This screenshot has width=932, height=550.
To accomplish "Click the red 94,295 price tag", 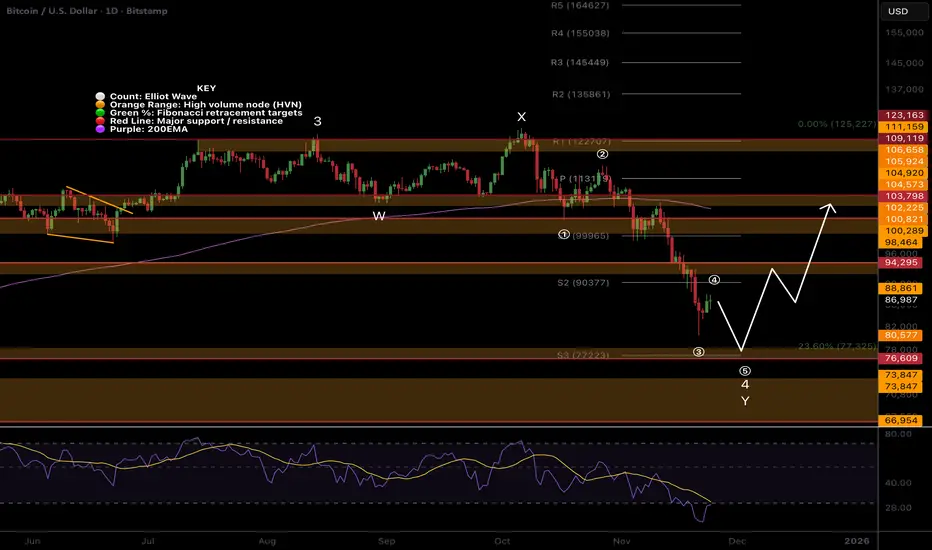I will tap(901, 262).
